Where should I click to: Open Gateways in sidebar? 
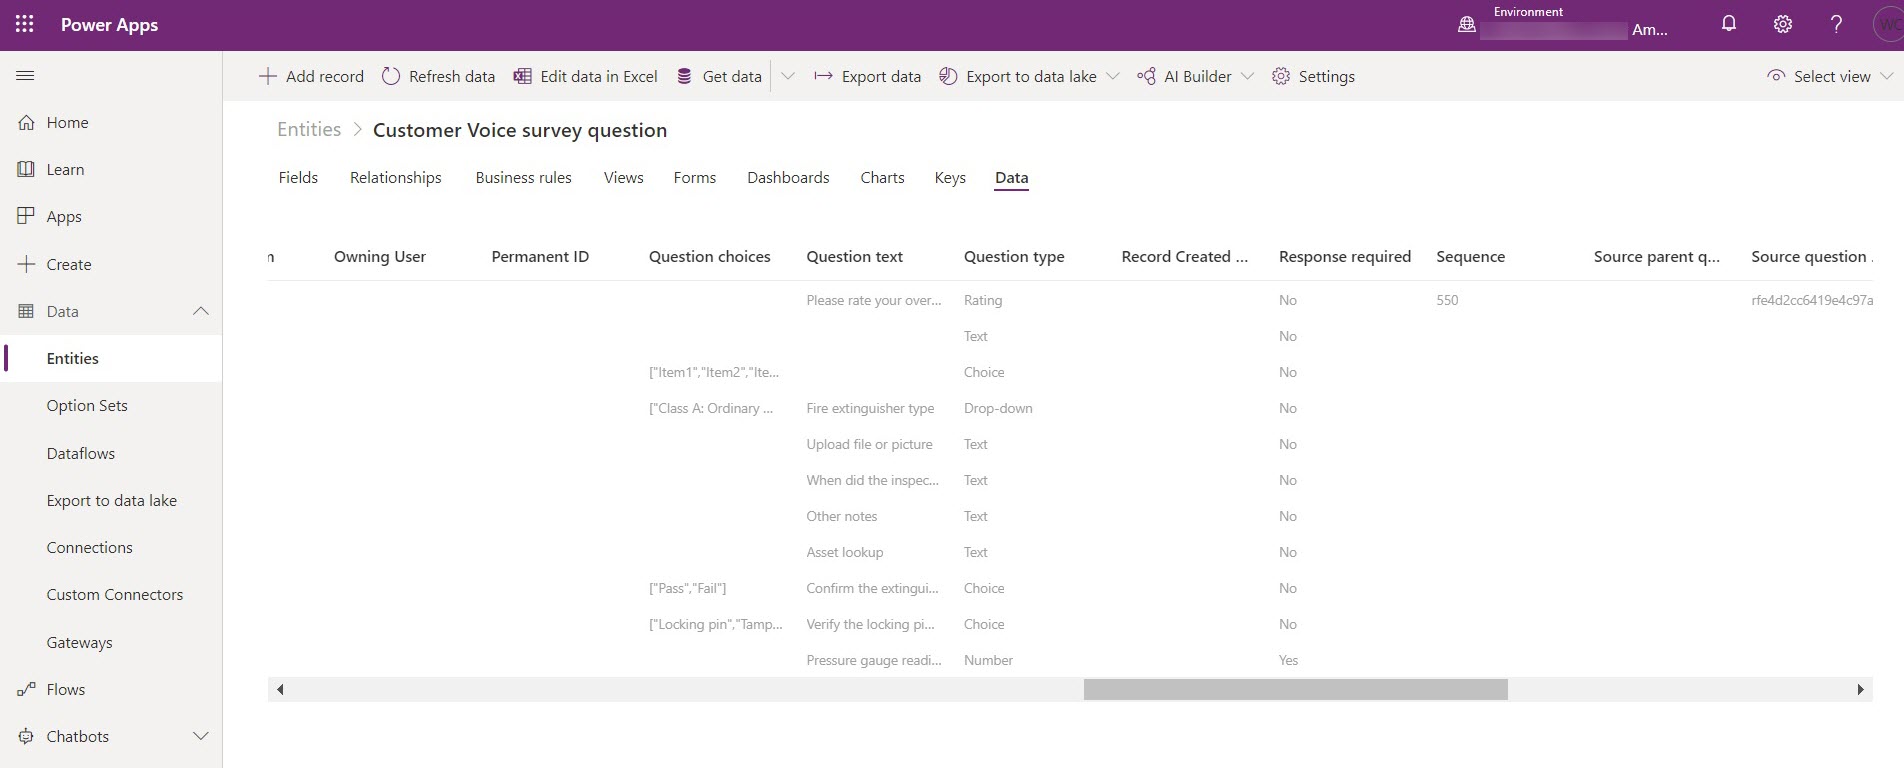(x=80, y=642)
